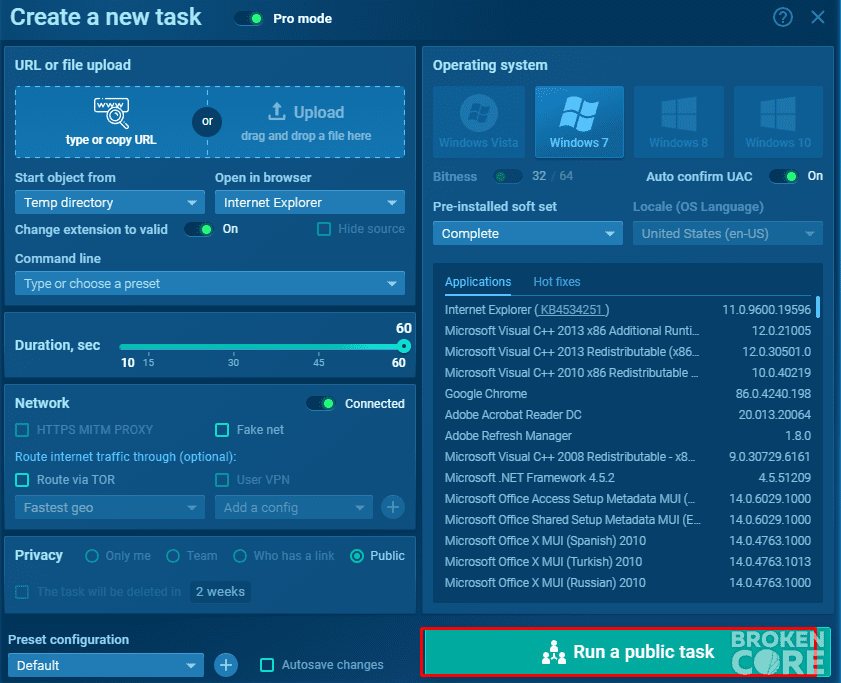Toggle Auto confirm UAC switch
This screenshot has width=841, height=683.
pyautogui.click(x=783, y=177)
